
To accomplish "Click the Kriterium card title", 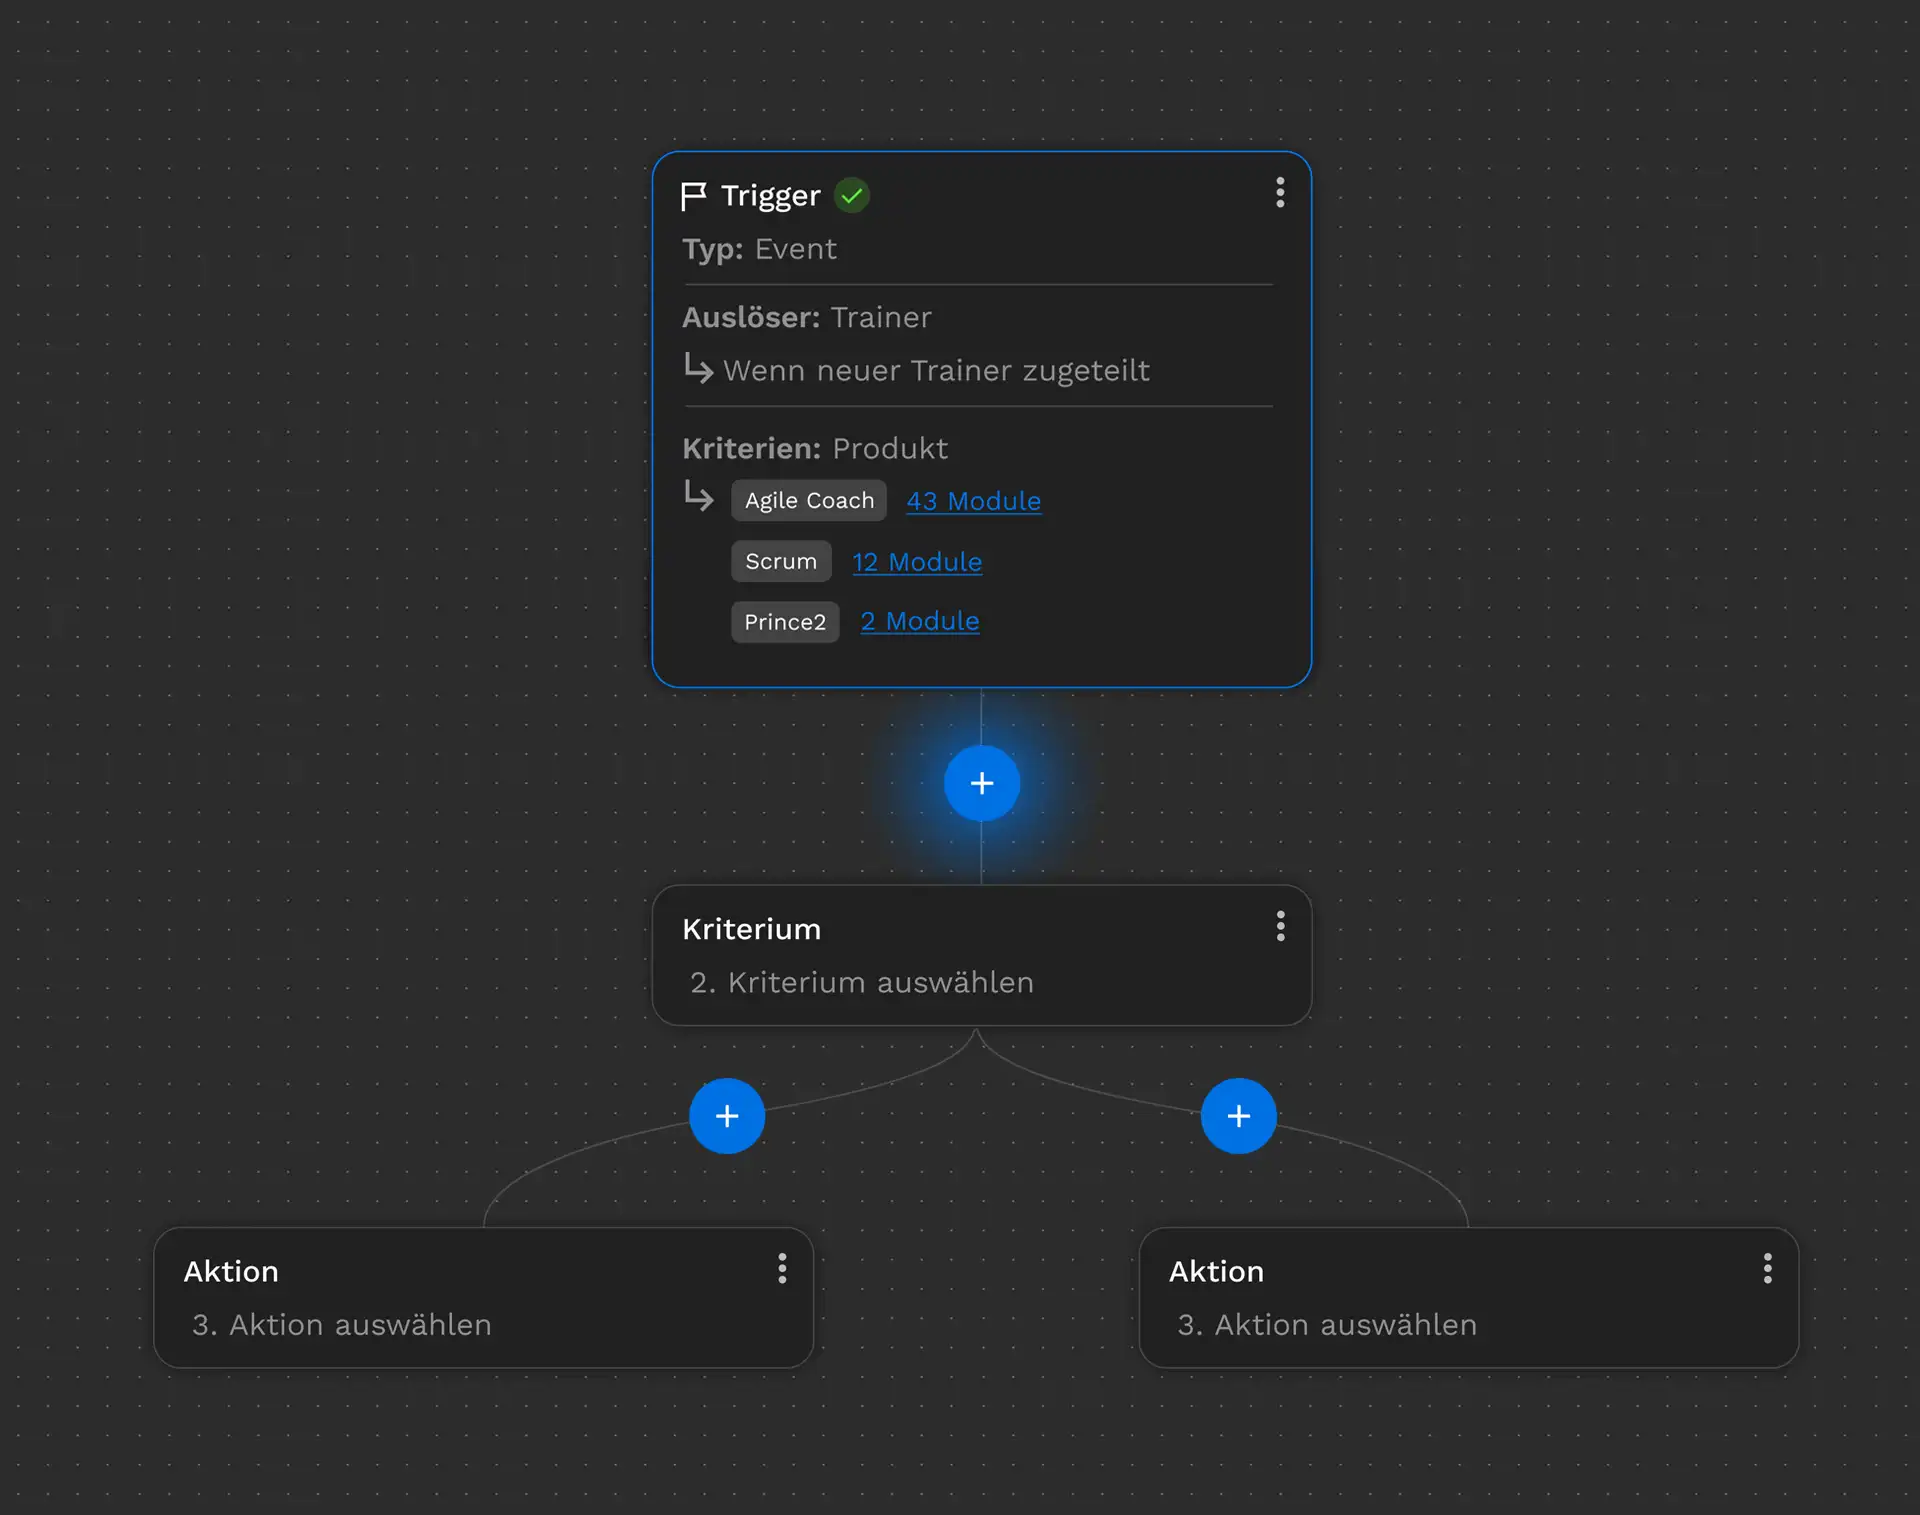I will tap(751, 929).
